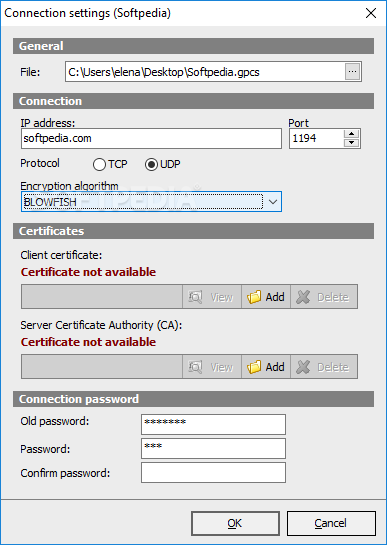The width and height of the screenshot is (387, 545).
Task: View the Server Certificate Authority certificate
Action: [x=212, y=367]
